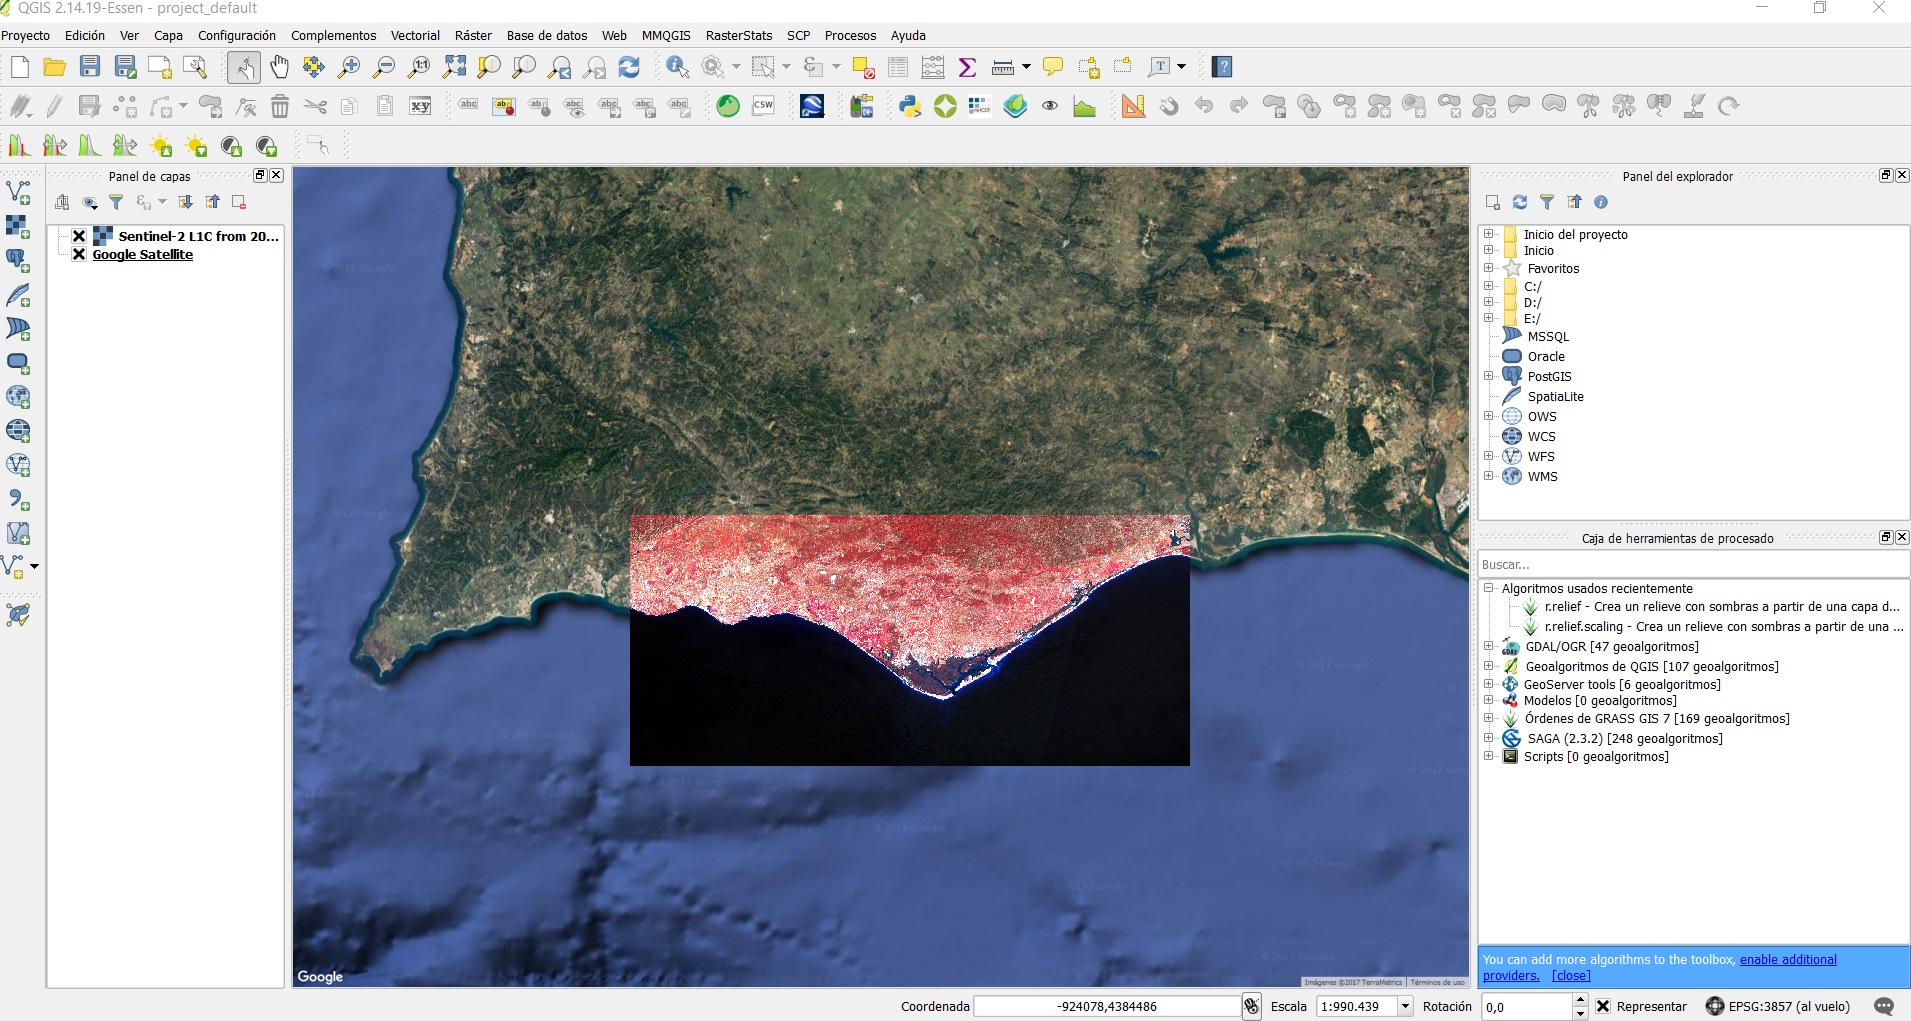Click the [close] link in toolbox hint

click(x=1571, y=976)
